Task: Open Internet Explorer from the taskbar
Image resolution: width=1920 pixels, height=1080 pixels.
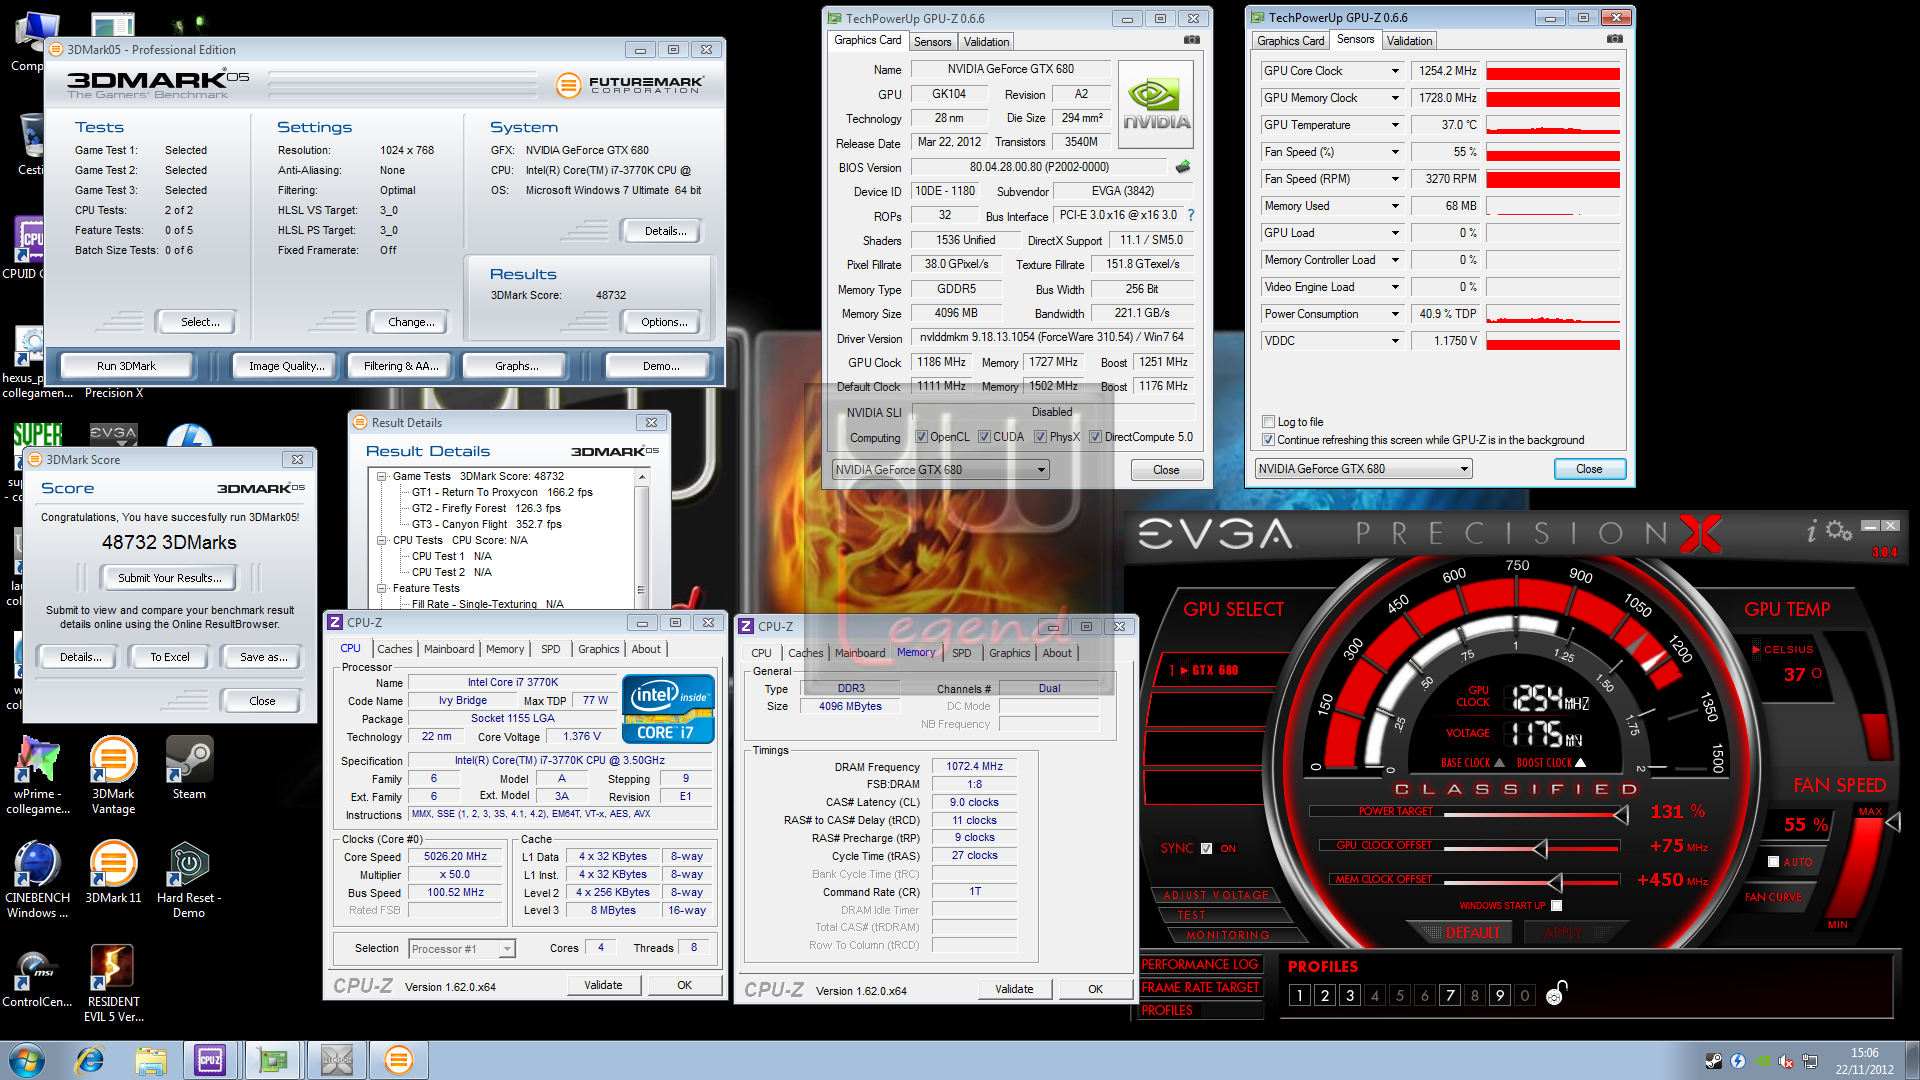Action: 90,1060
